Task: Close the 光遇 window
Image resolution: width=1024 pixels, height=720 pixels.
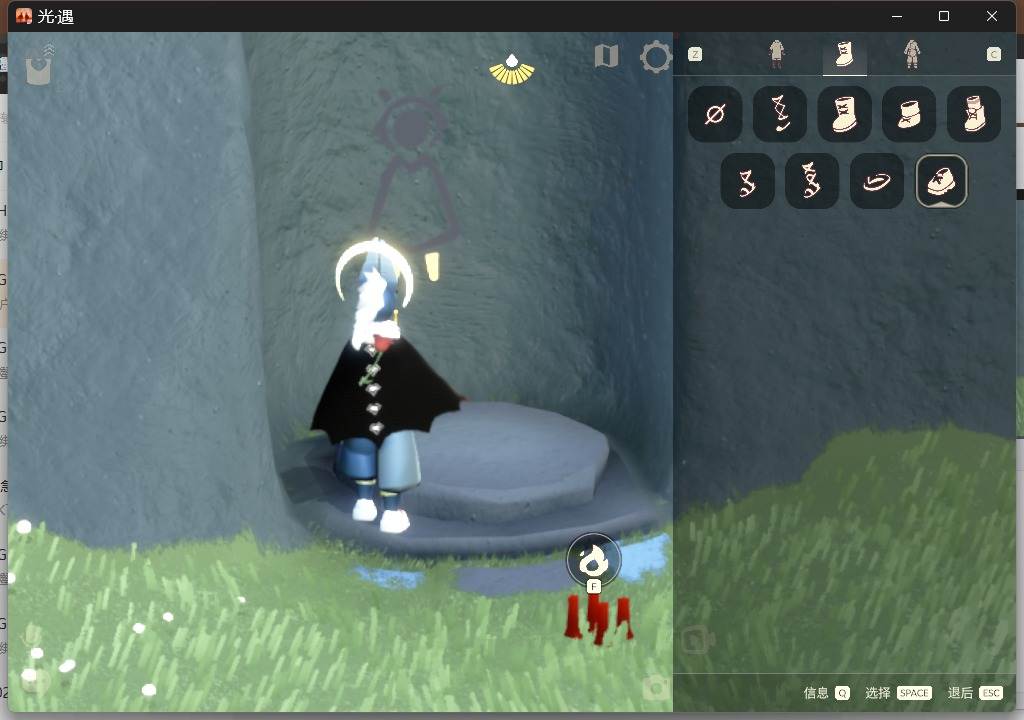Action: pyautogui.click(x=992, y=16)
